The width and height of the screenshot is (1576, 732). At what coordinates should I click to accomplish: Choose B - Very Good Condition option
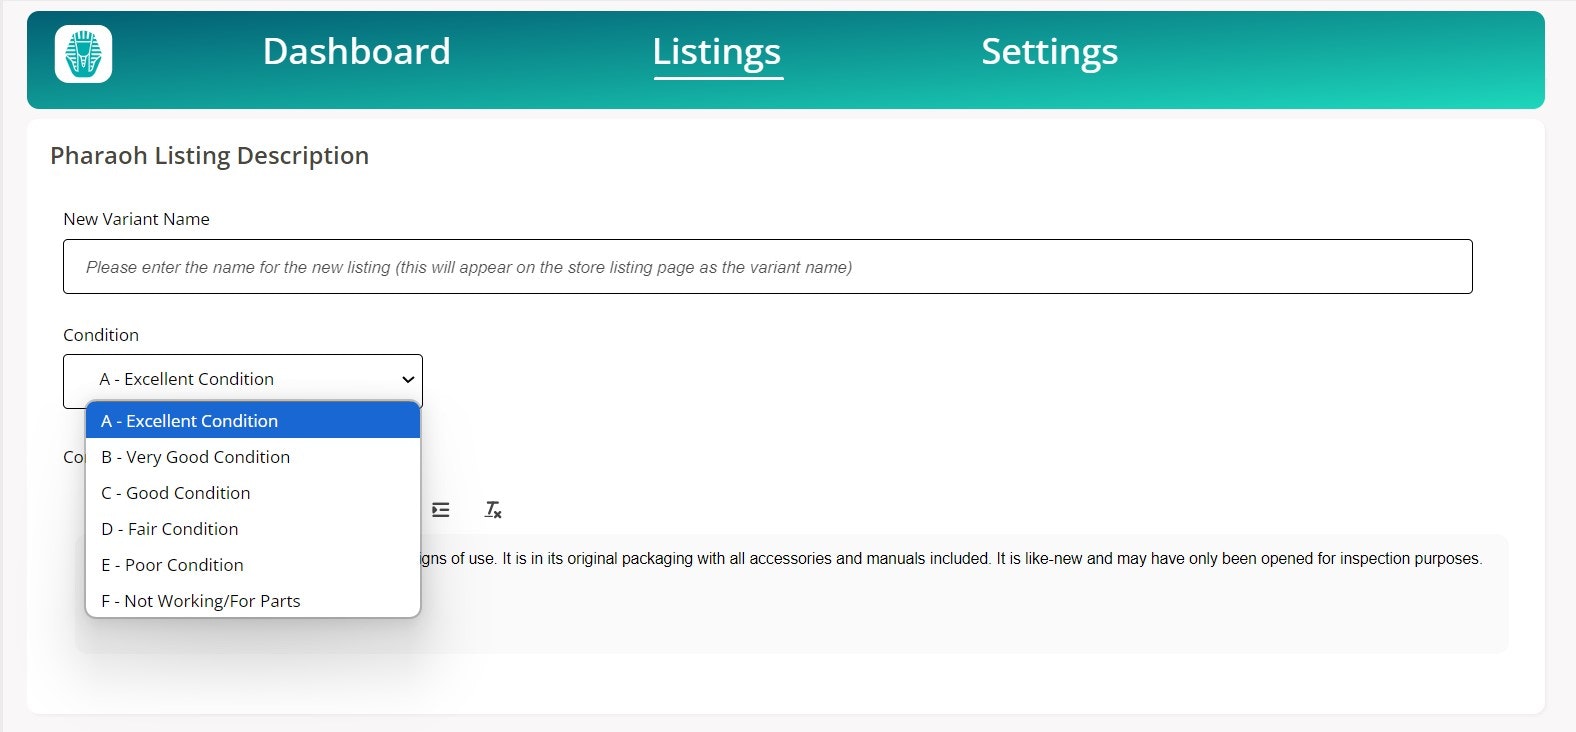[x=253, y=457]
